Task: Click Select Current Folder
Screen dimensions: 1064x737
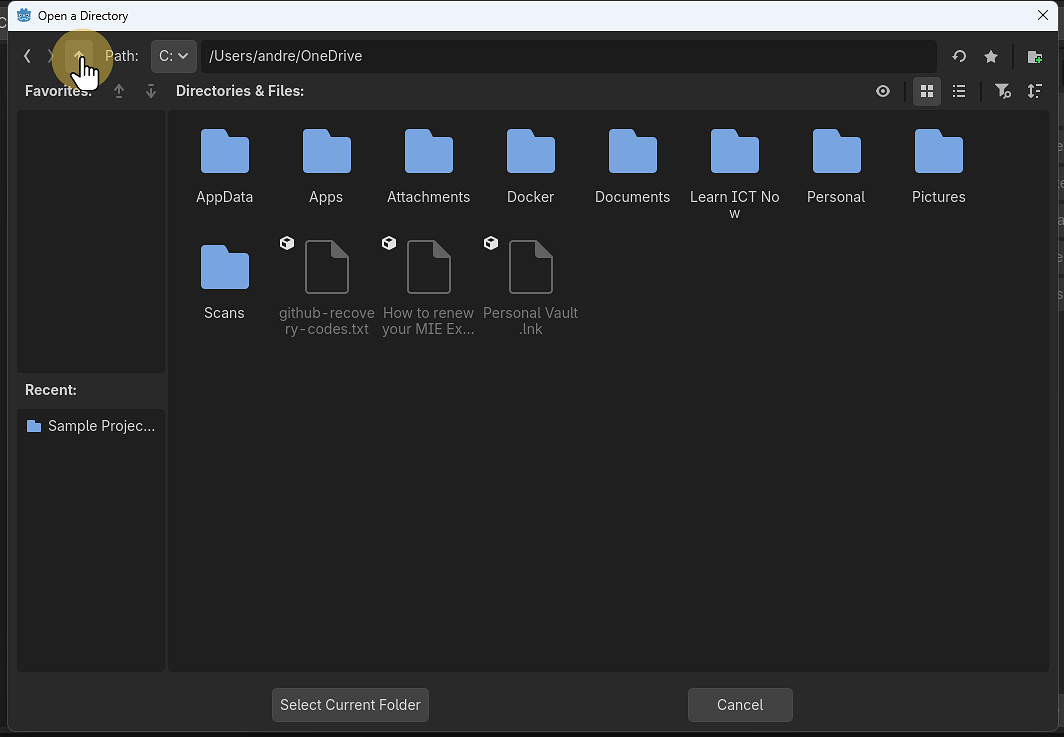Action: [x=349, y=704]
